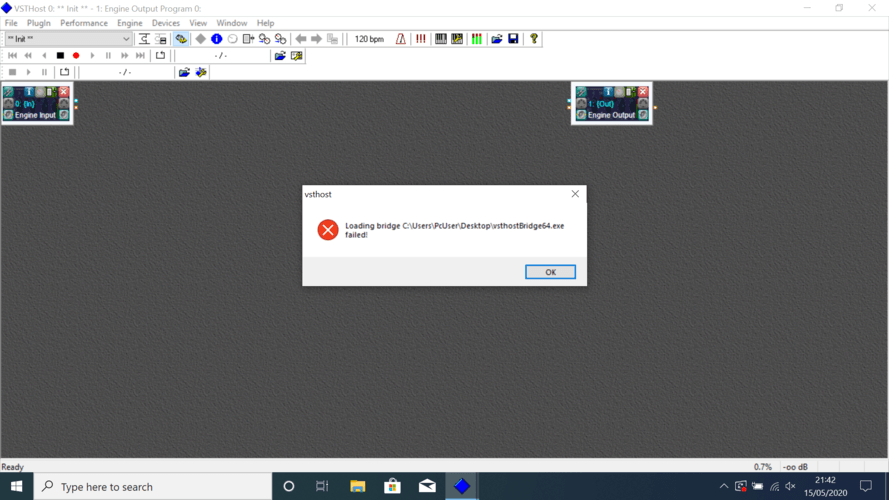Image resolution: width=889 pixels, height=500 pixels.
Task: Click the auto-arrange plugins toolbar icon
Action: (x=144, y=39)
